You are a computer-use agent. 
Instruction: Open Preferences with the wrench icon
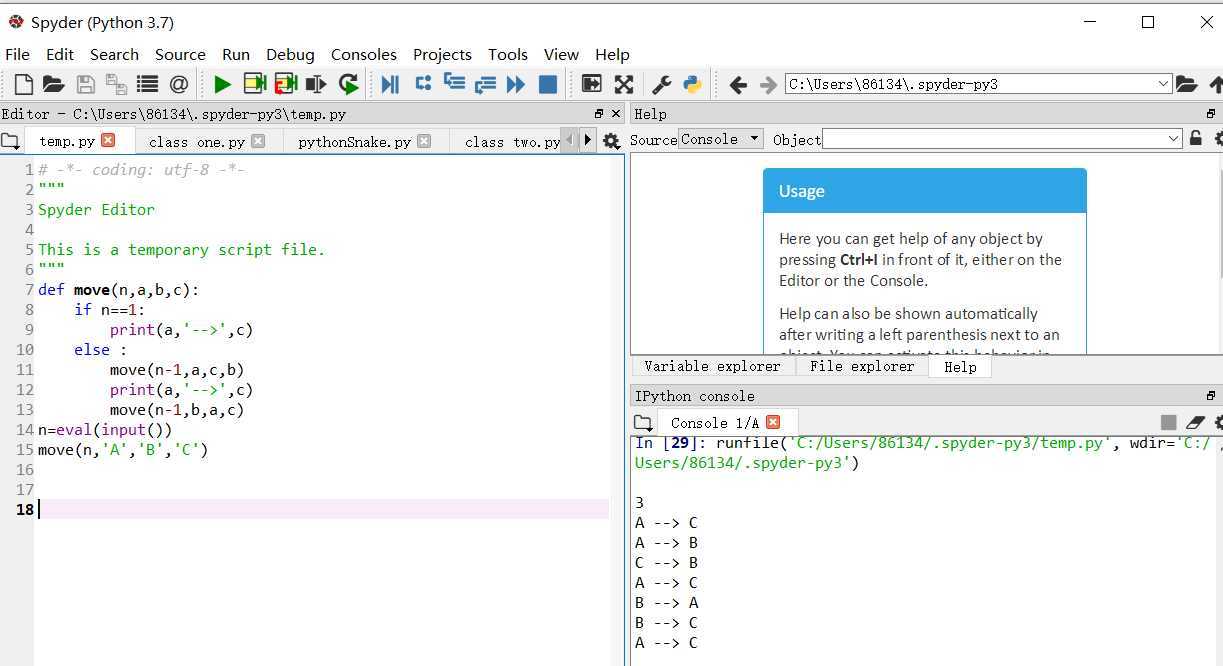(x=661, y=85)
